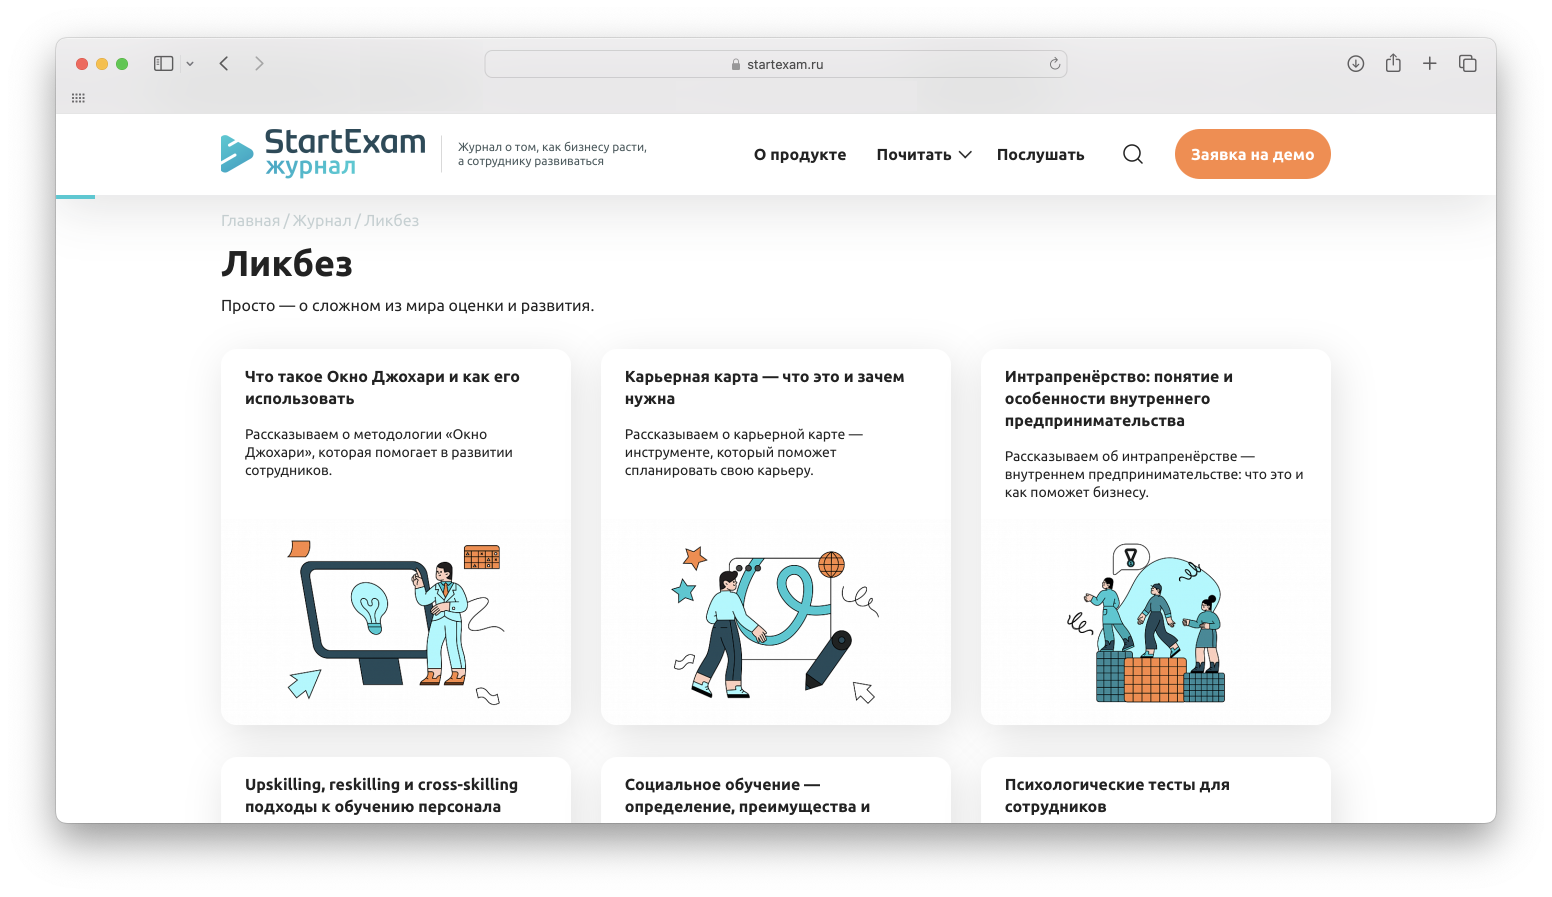The image size is (1552, 897).
Task: Click the 'Просто — о сложном' subtitle text
Action: [407, 306]
